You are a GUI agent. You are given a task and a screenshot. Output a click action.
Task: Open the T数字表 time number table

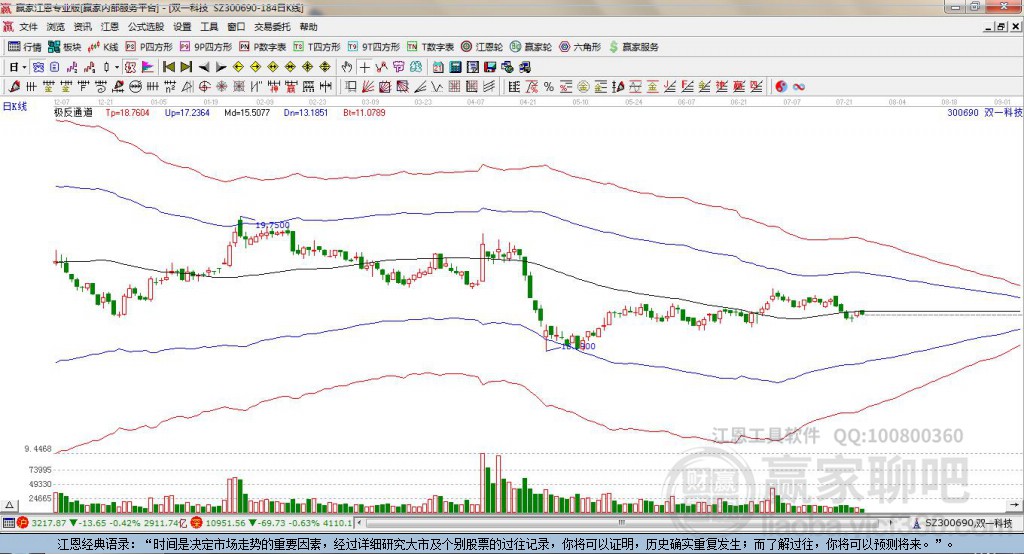coord(430,47)
